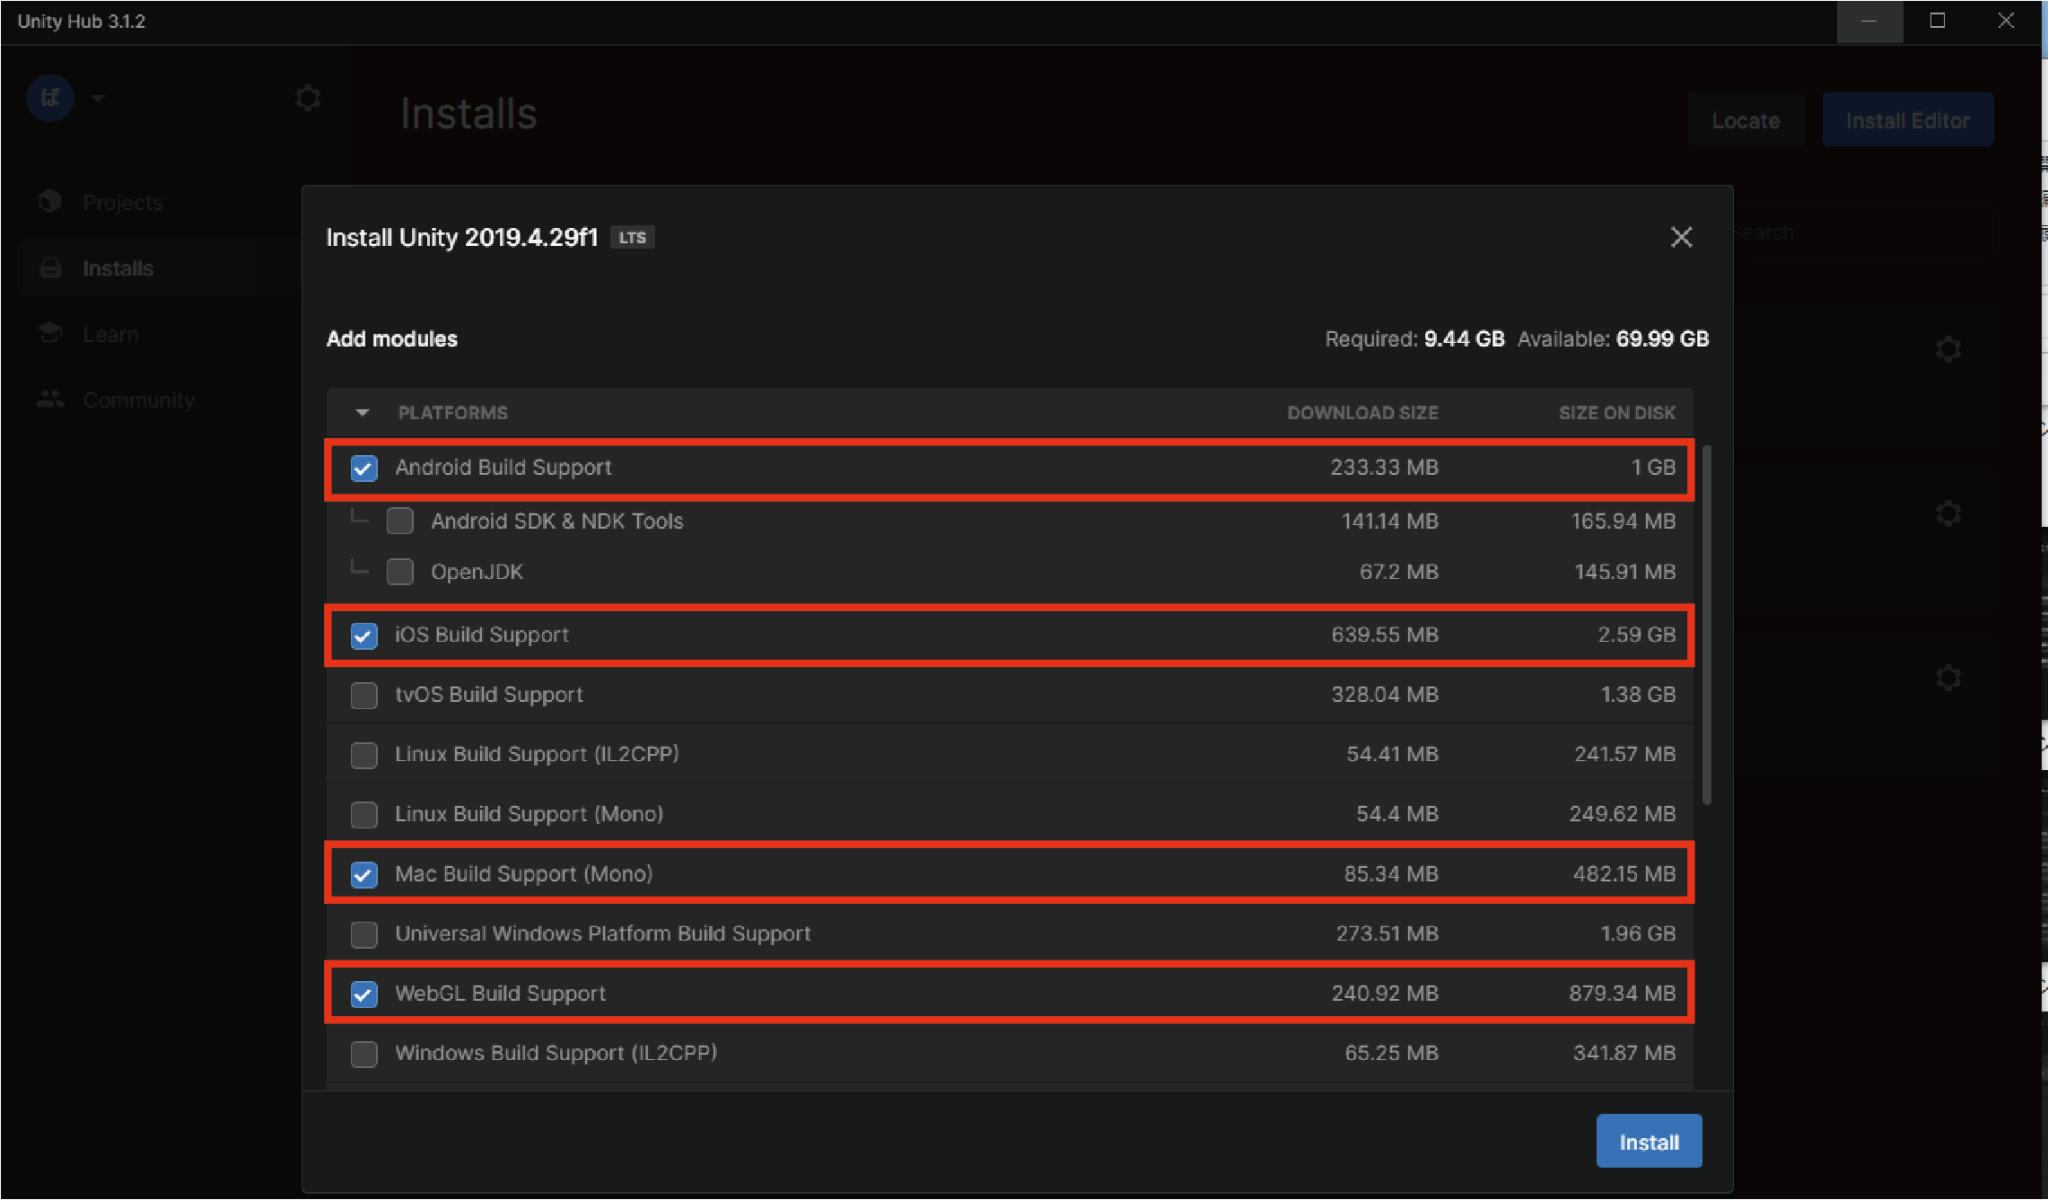Enable tvOS Build Support checkbox
The image size is (2048, 1200).
(364, 695)
